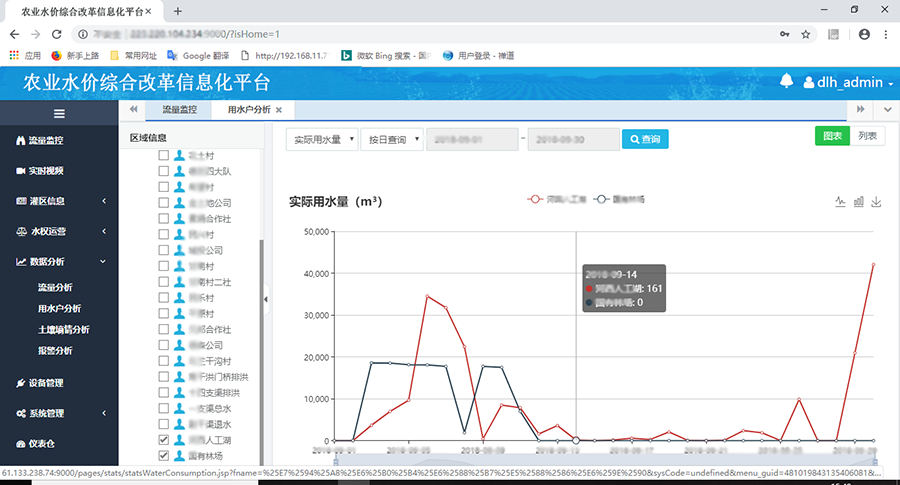Switch chart to bar view icon
The image size is (900, 485).
859,202
